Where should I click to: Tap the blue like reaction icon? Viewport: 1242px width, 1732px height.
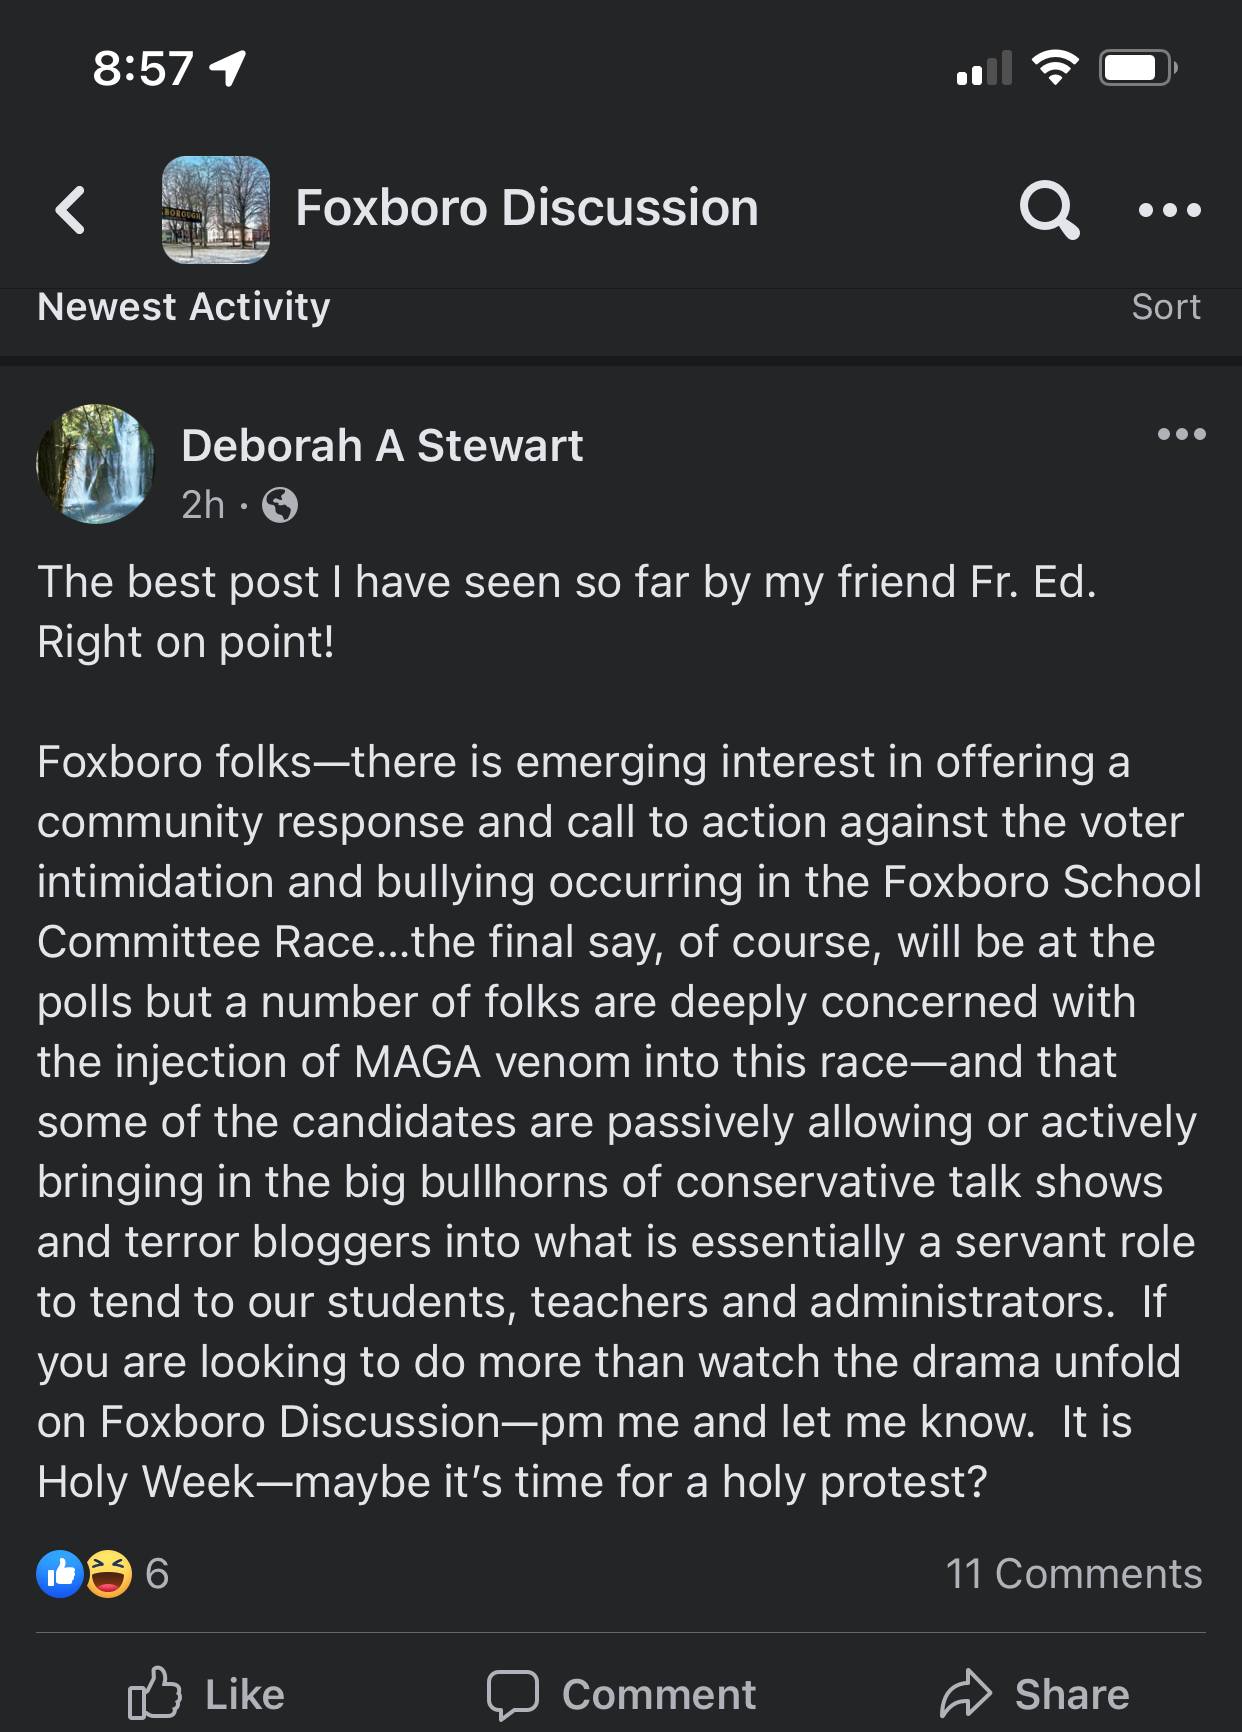click(x=60, y=1574)
